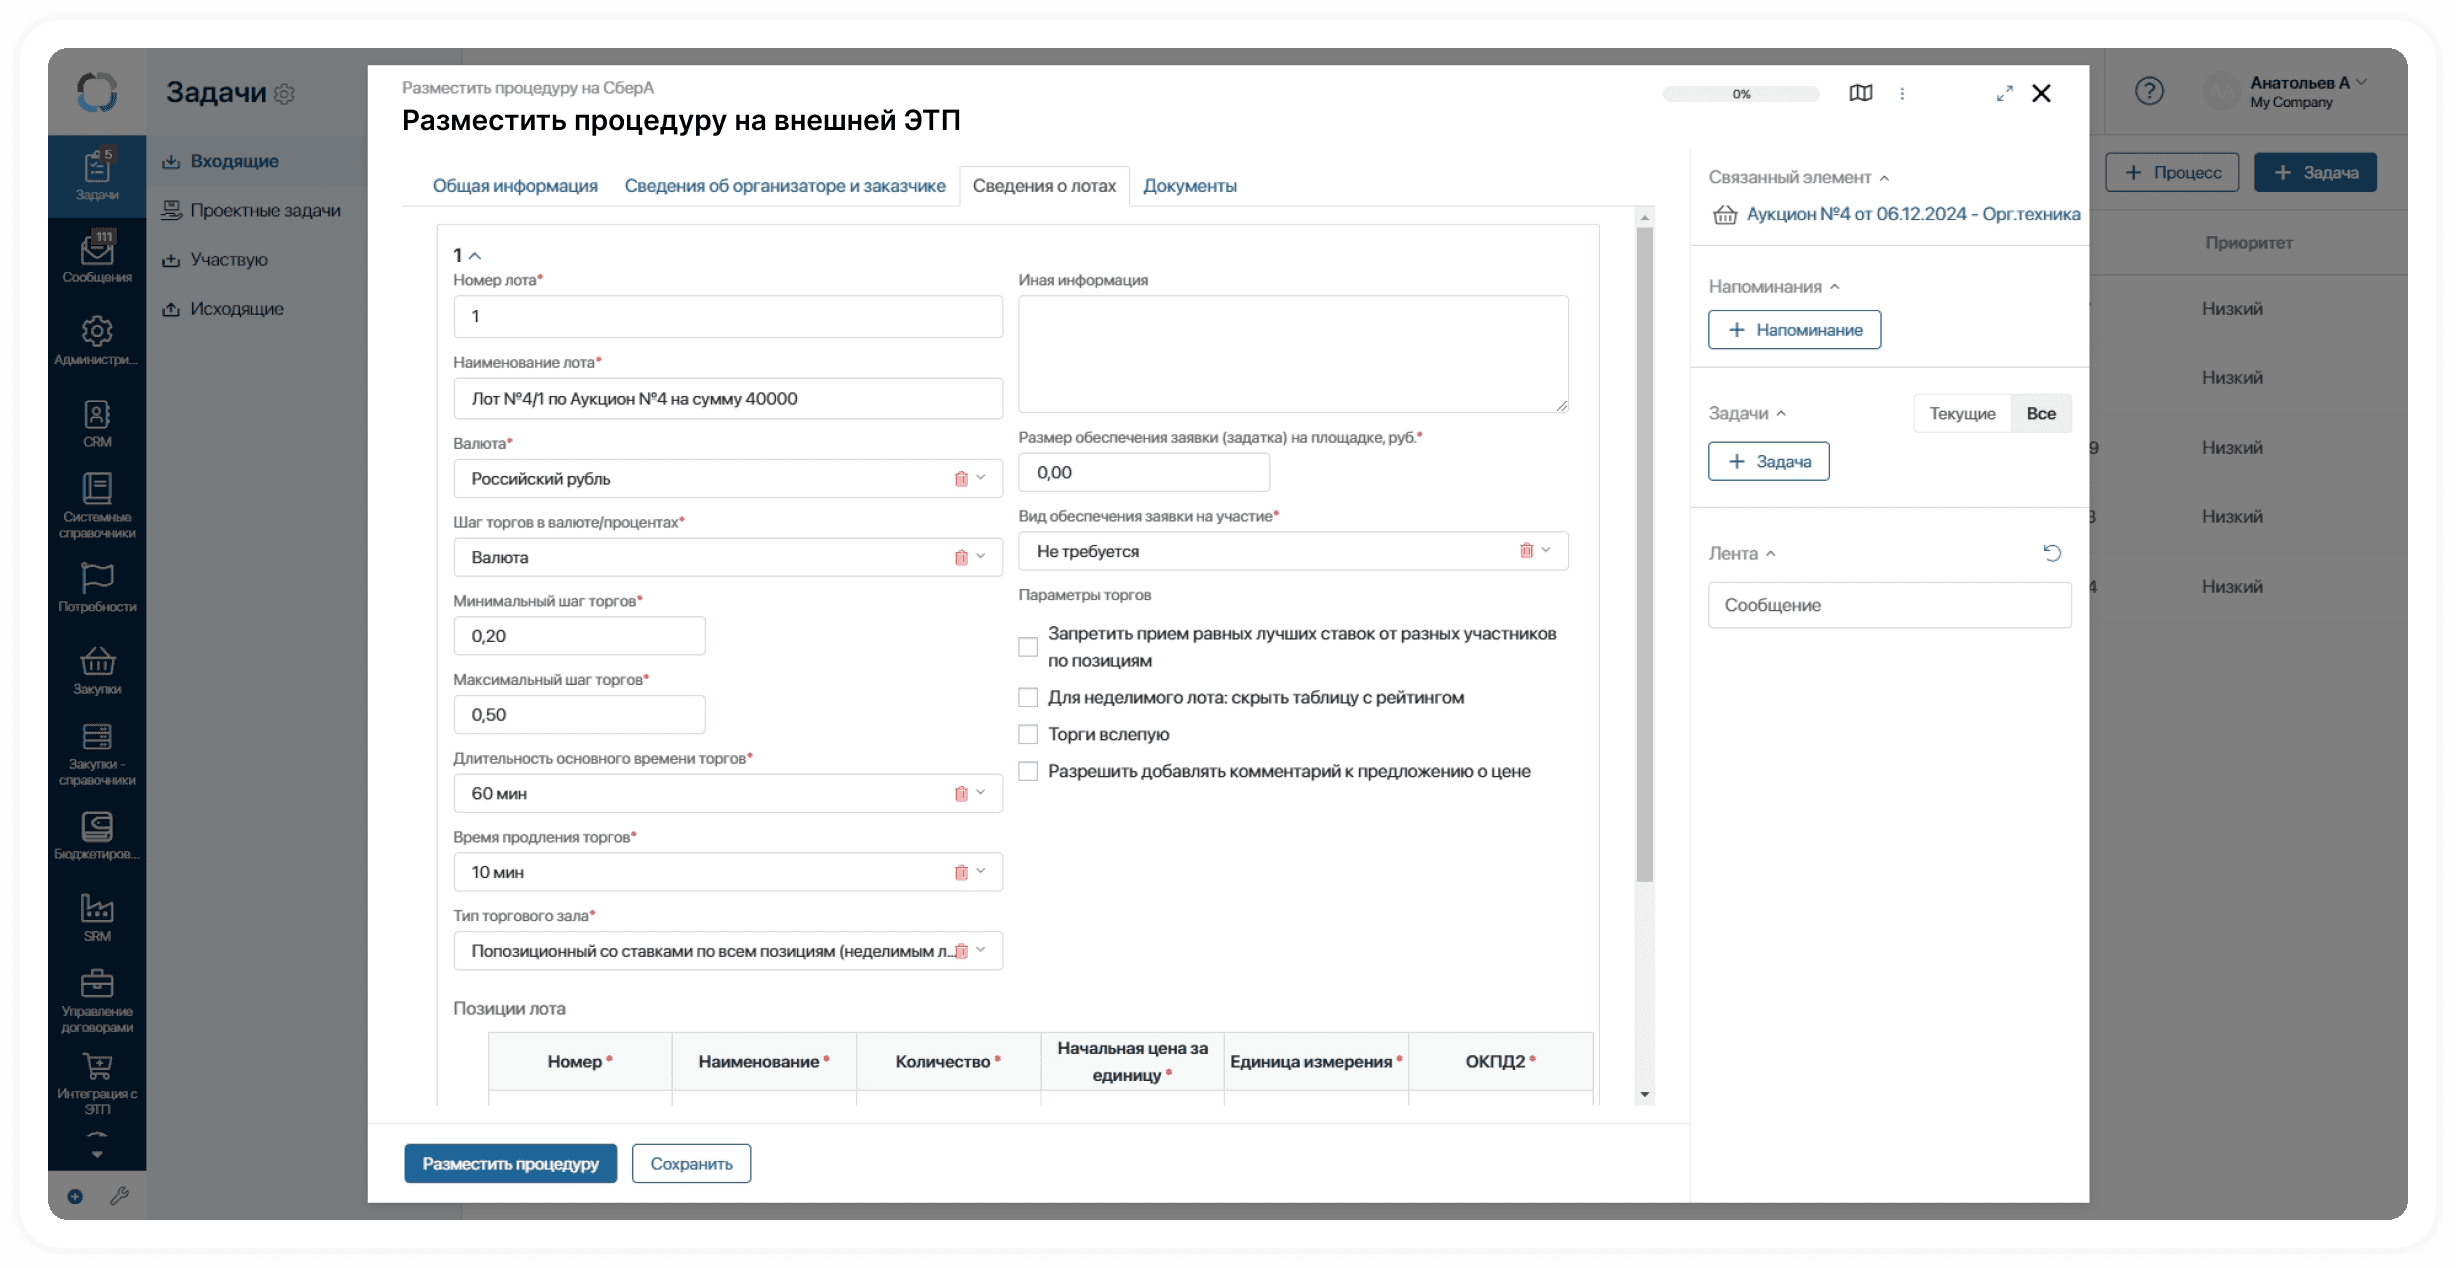Viewport: 2456px width, 1268px height.
Task: Click the form vertical scrollbar
Action: point(1644,555)
